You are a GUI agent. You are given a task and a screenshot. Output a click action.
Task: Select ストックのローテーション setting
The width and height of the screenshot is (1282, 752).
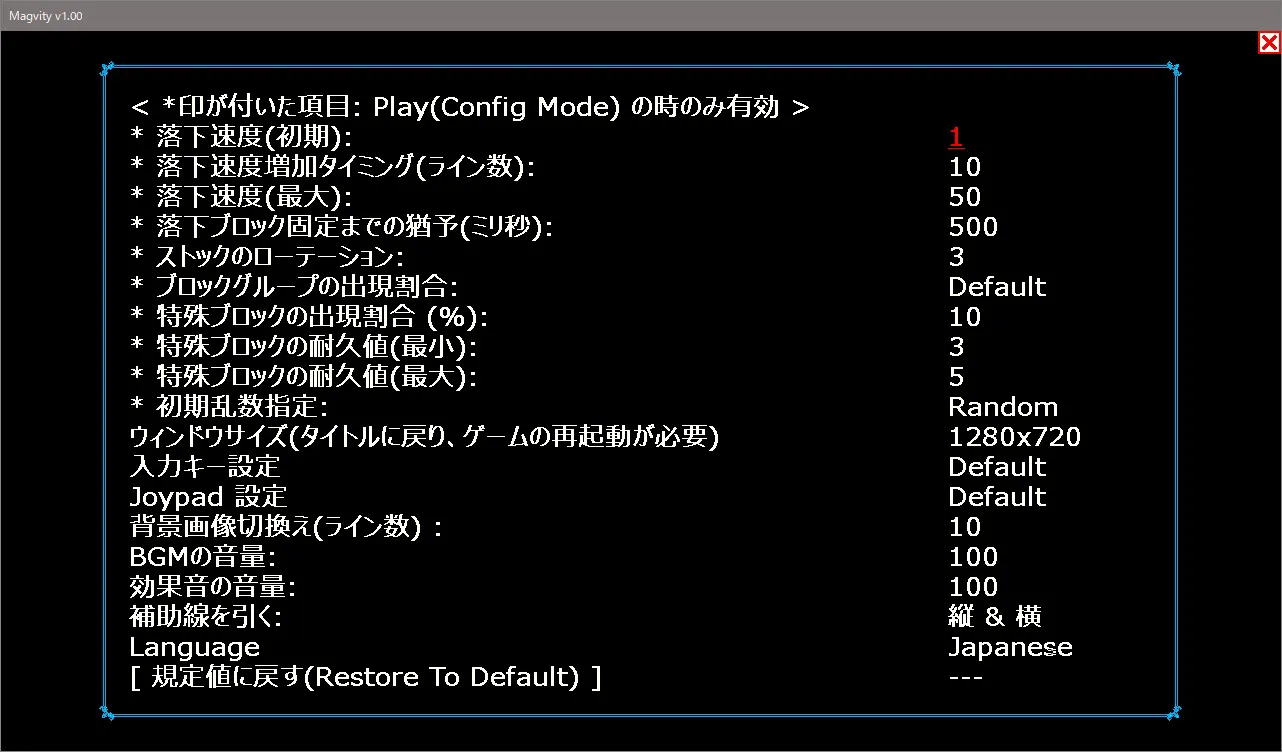point(266,257)
